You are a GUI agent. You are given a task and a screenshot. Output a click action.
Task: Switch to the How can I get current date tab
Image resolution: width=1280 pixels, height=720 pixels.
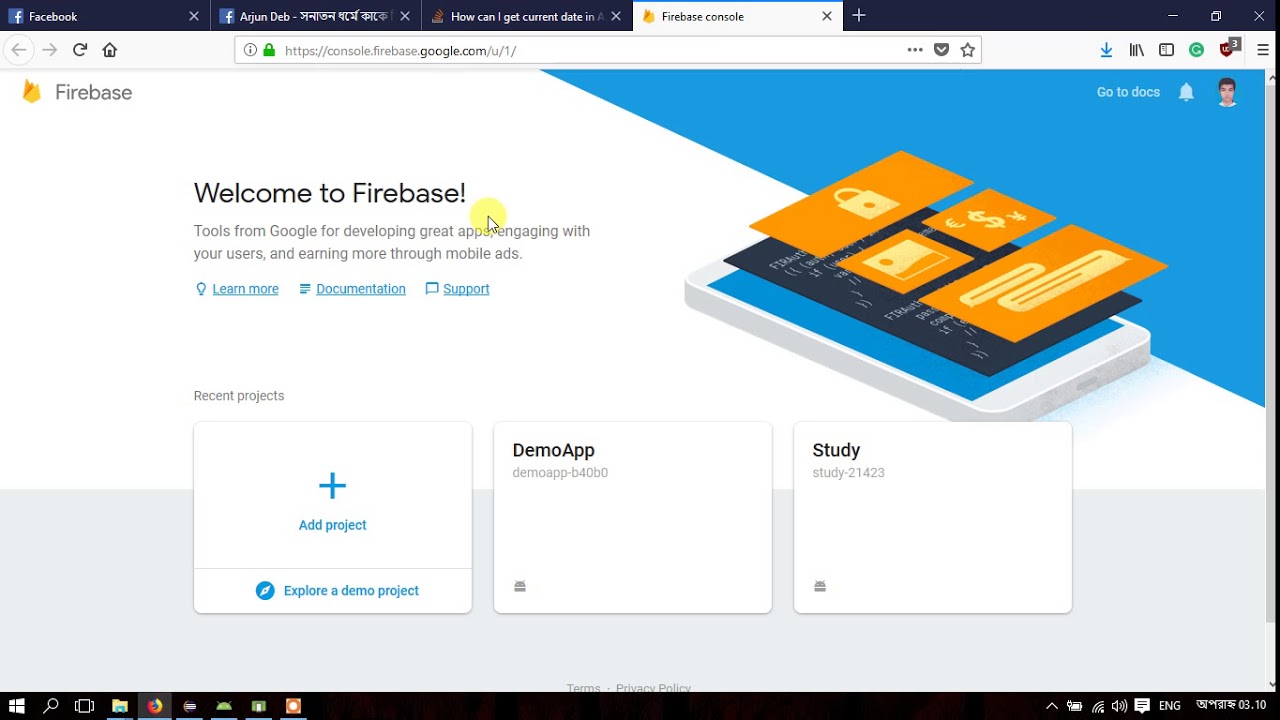[527, 16]
